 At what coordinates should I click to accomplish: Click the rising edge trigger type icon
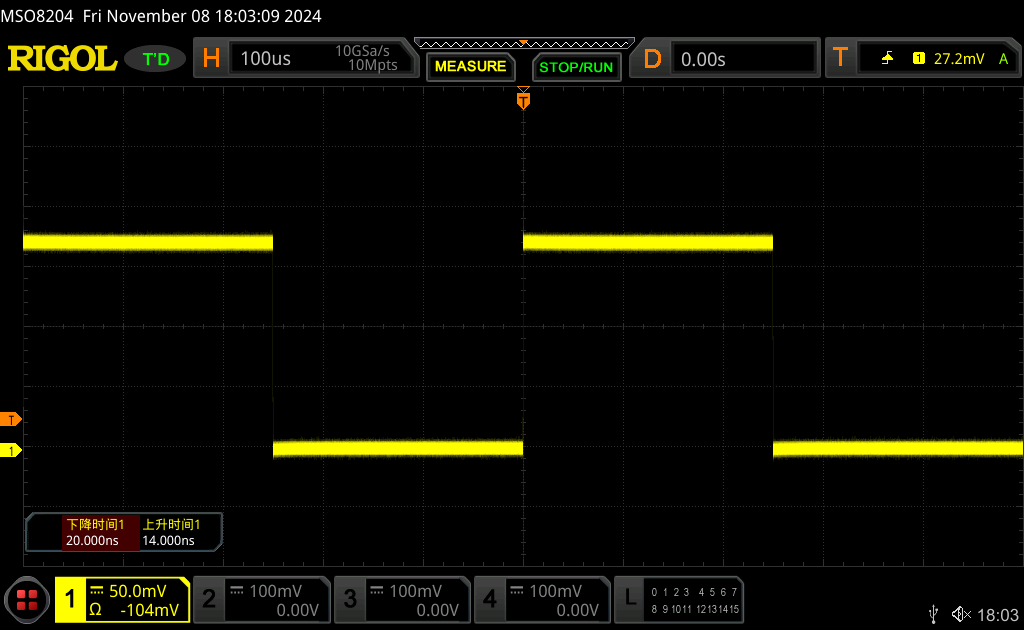pos(887,59)
